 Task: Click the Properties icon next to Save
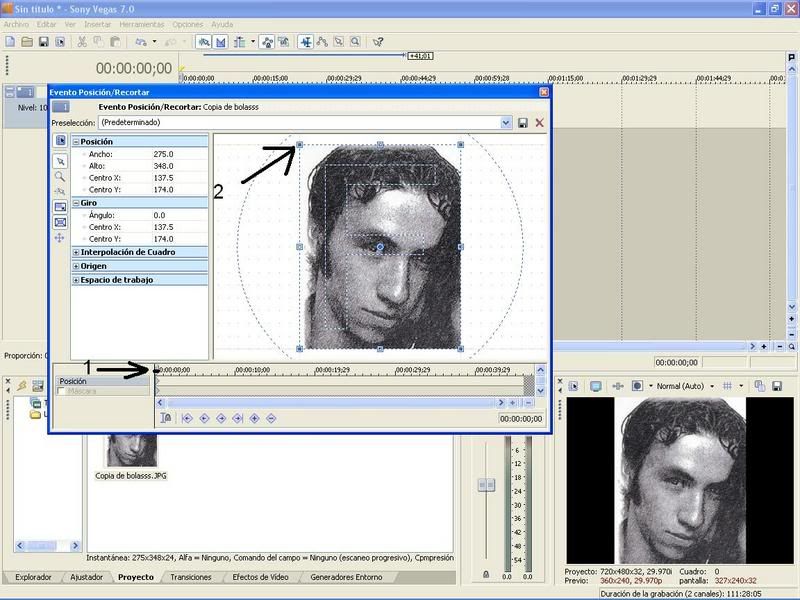coord(60,42)
